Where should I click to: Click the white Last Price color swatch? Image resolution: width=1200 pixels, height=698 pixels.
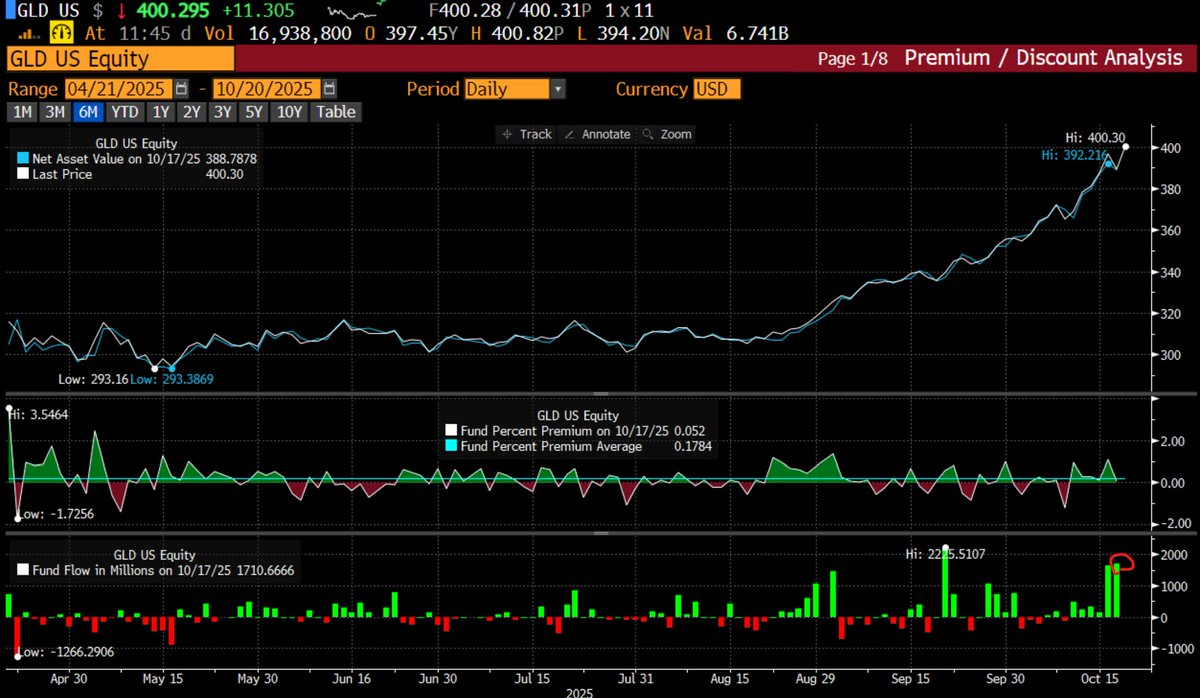24,174
